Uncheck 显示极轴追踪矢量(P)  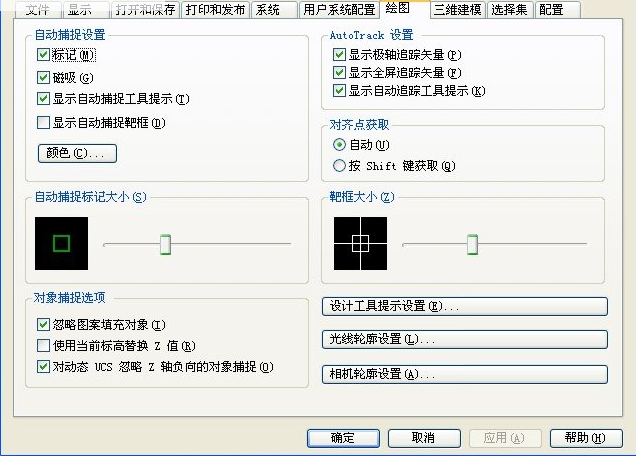(339, 54)
